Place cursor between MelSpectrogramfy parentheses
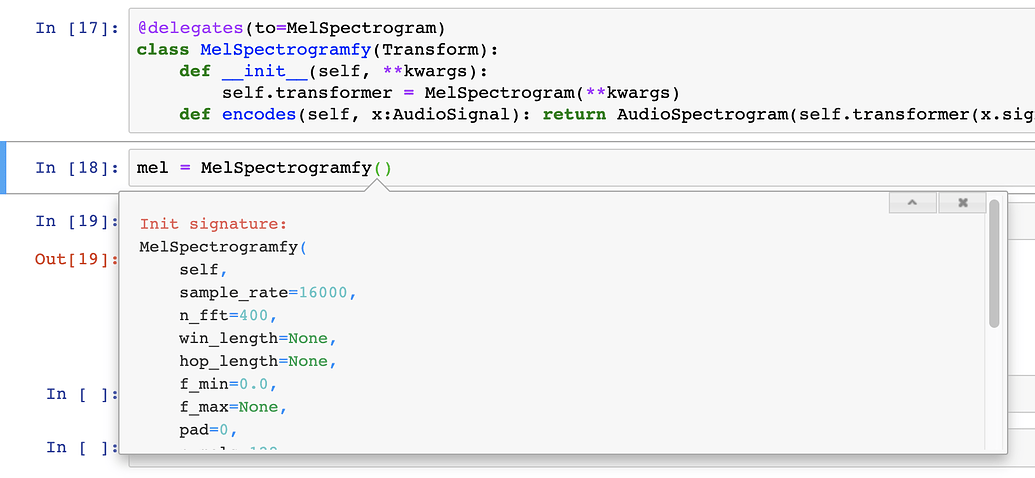 point(383,168)
